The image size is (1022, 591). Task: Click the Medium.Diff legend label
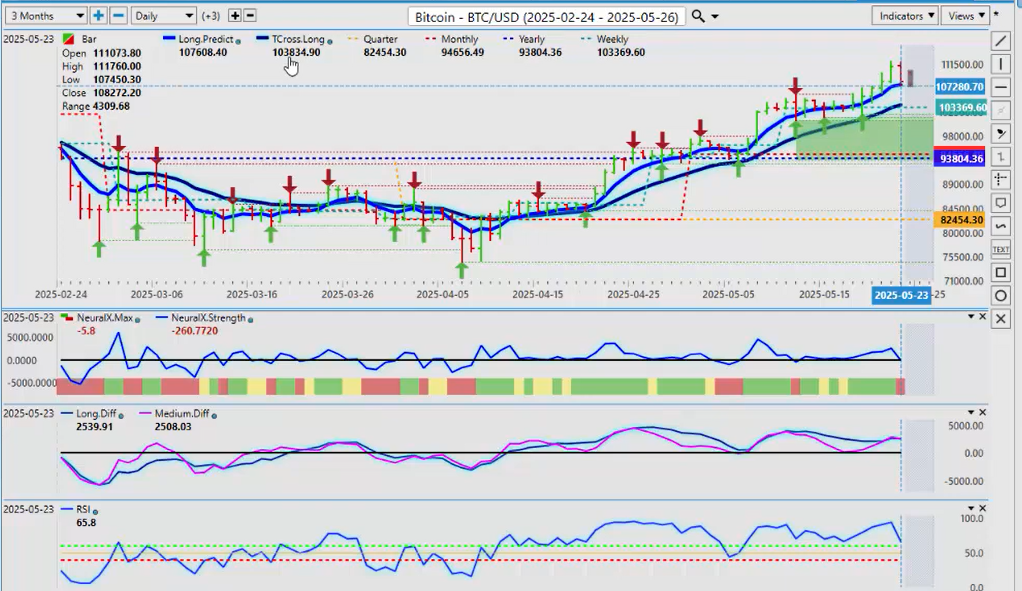182,414
